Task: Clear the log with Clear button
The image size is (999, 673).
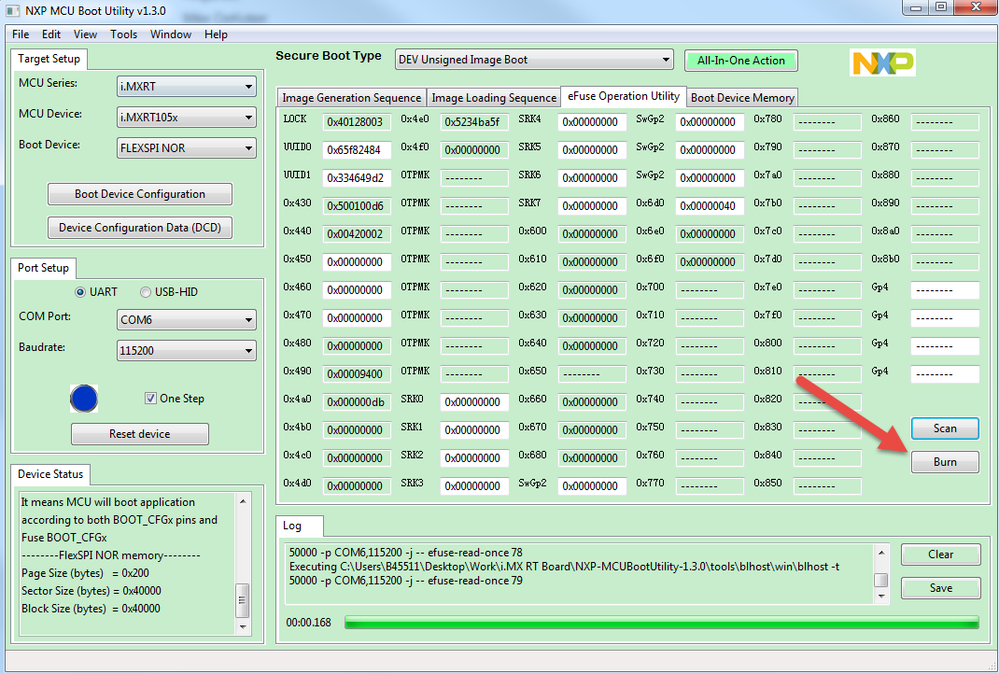Action: (x=940, y=554)
